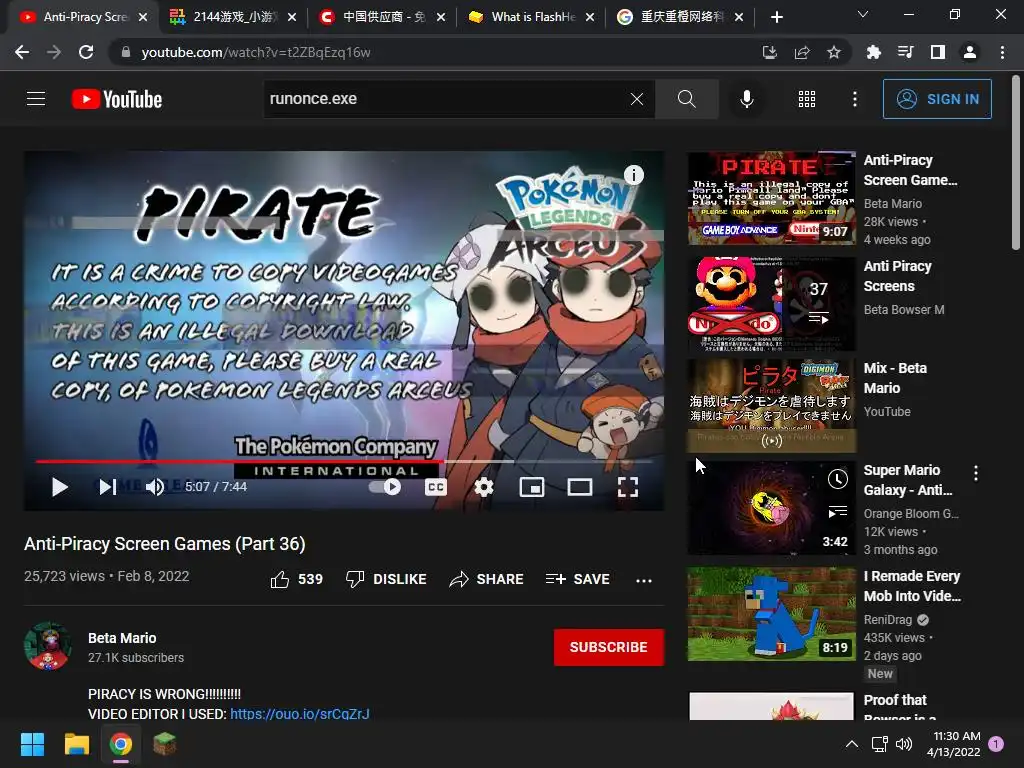The width and height of the screenshot is (1024, 768).
Task: Enable miniplayer mode
Action: click(x=532, y=487)
